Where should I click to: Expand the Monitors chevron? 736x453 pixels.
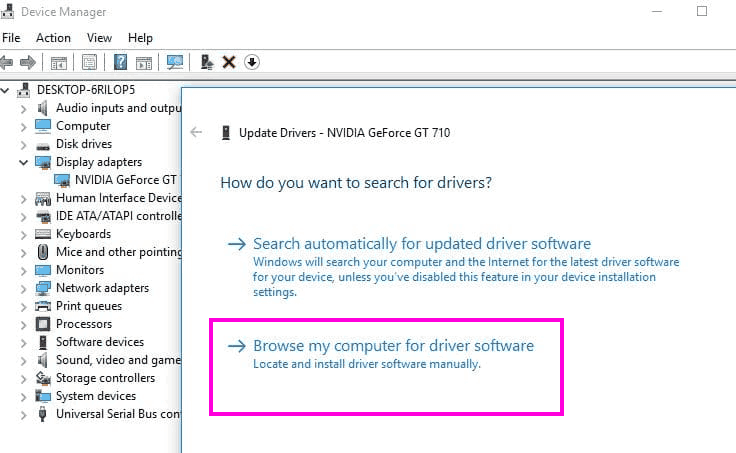[x=23, y=271]
